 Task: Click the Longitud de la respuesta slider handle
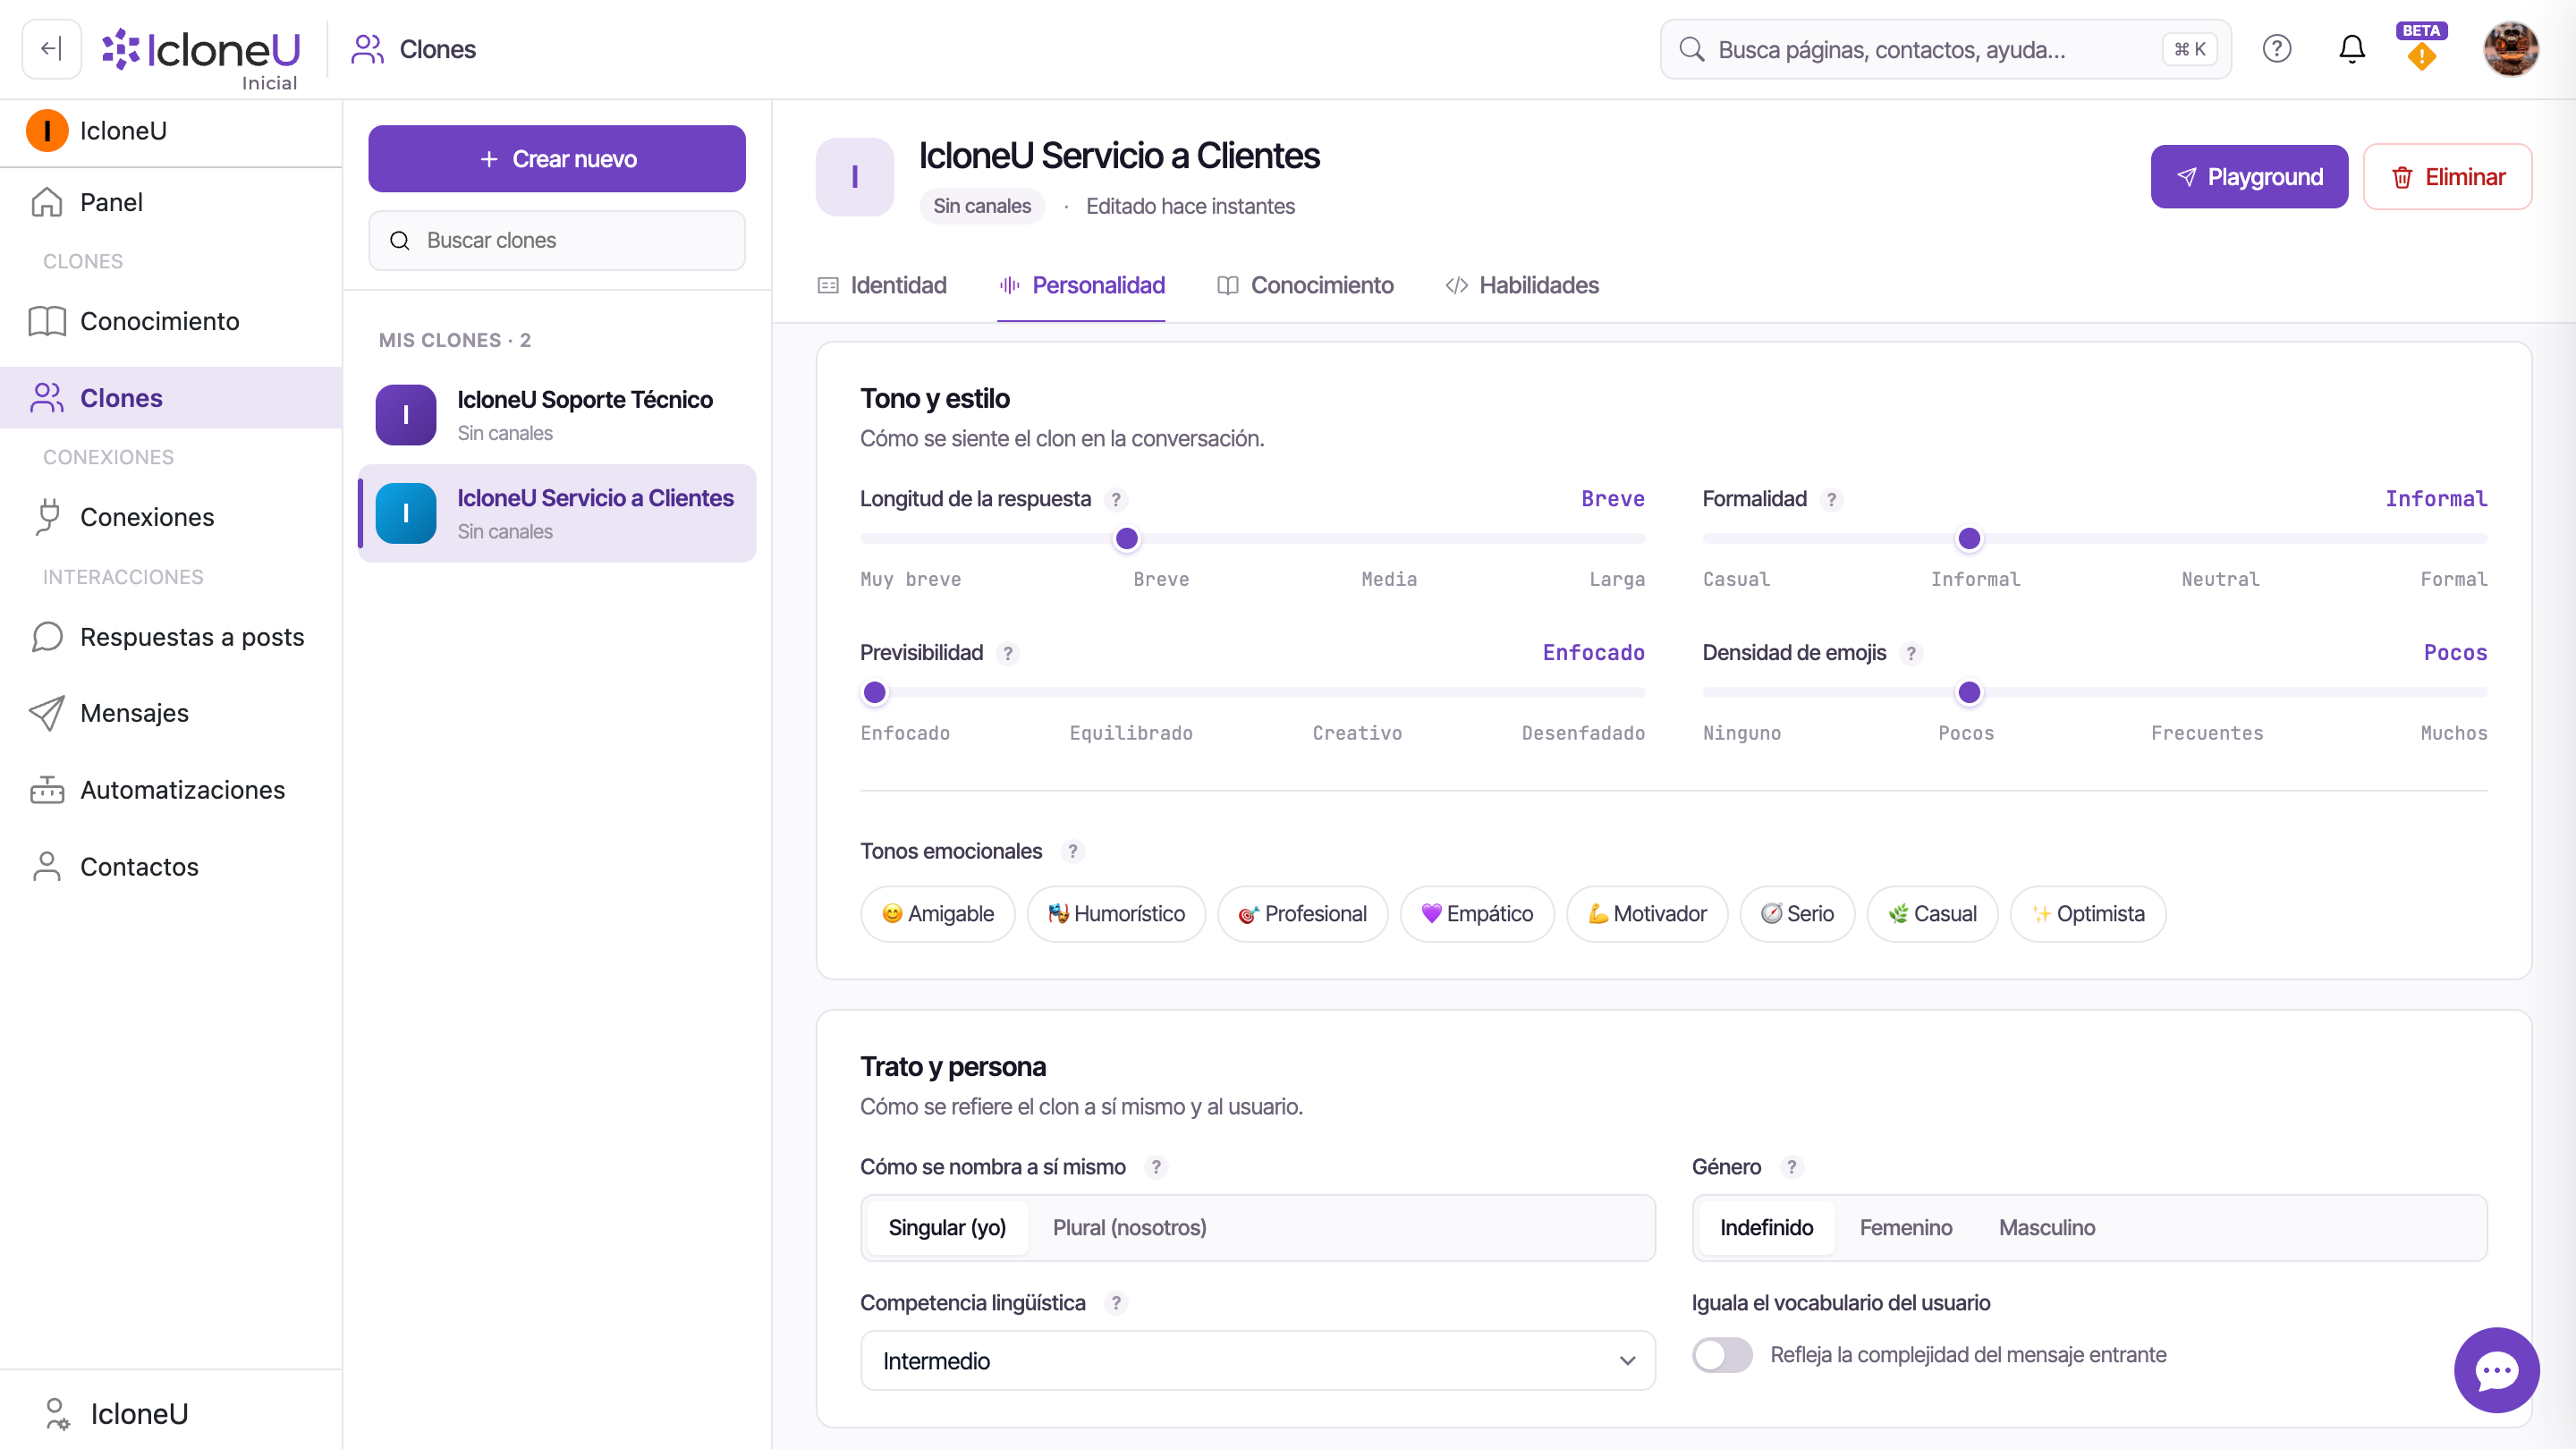coord(1126,538)
